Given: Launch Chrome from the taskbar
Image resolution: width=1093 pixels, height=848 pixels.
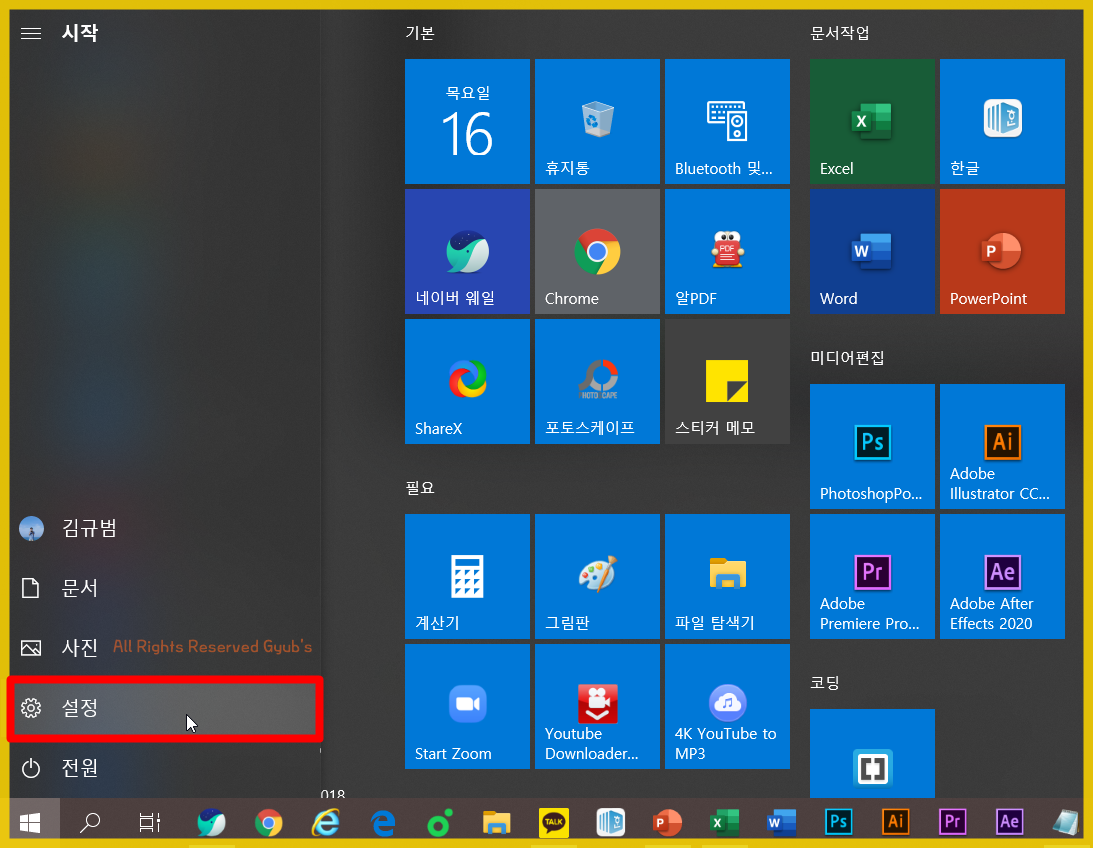Looking at the screenshot, I should click(x=268, y=823).
